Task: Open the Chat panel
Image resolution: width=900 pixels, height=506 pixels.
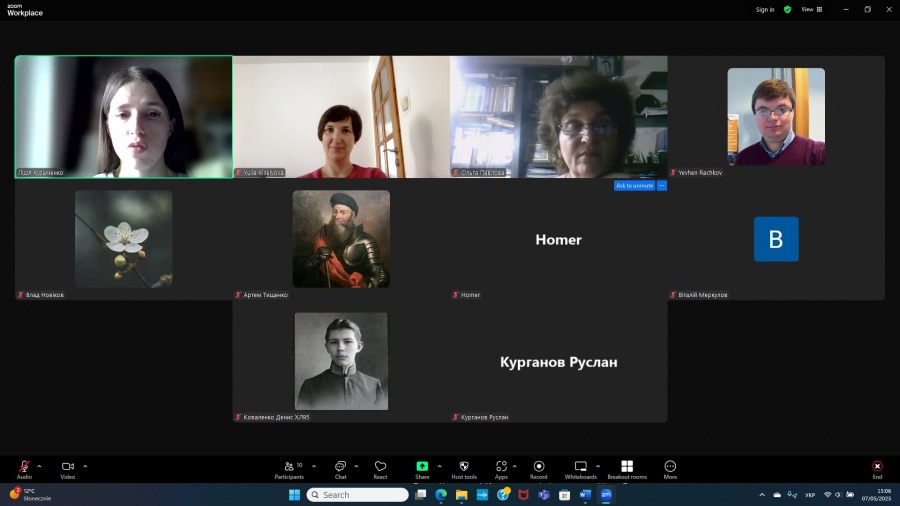Action: click(340, 469)
